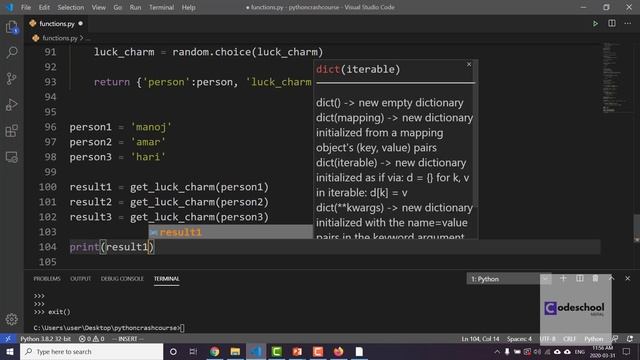Open notifications bell in status bar
The image size is (640, 360).
click(x=630, y=339)
